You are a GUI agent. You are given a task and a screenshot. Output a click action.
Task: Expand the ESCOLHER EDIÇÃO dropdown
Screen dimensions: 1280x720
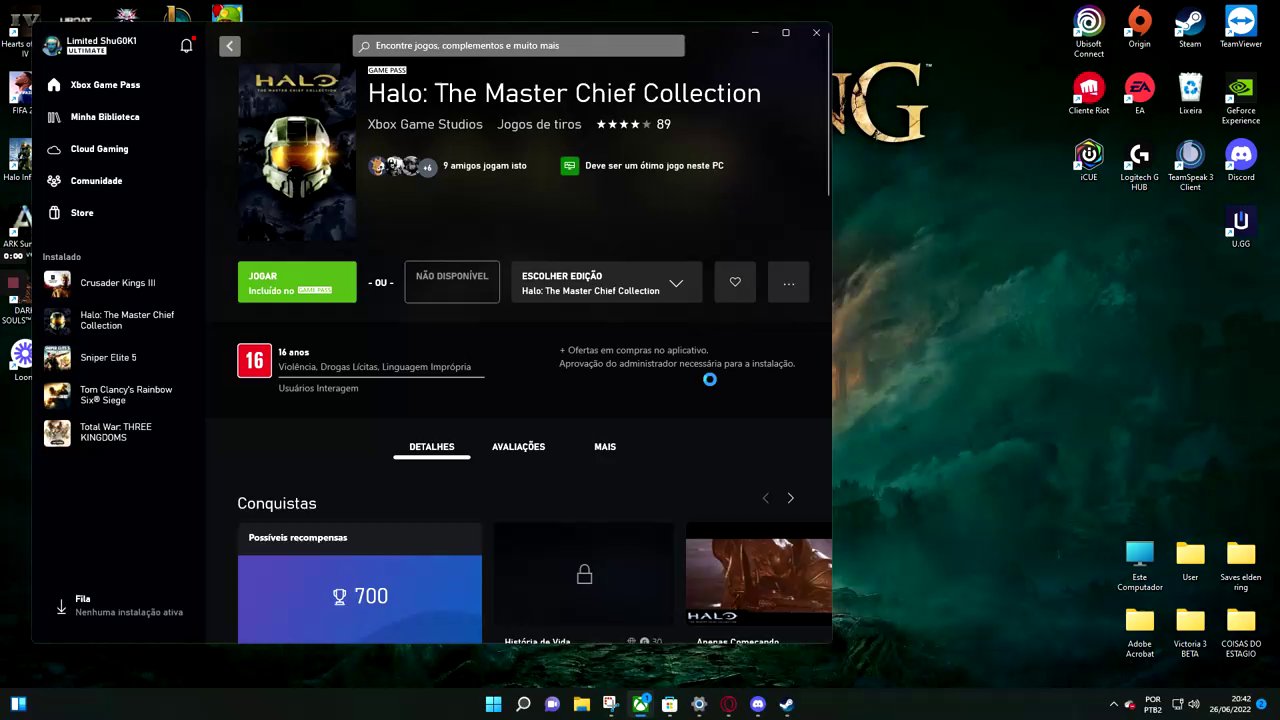click(606, 282)
